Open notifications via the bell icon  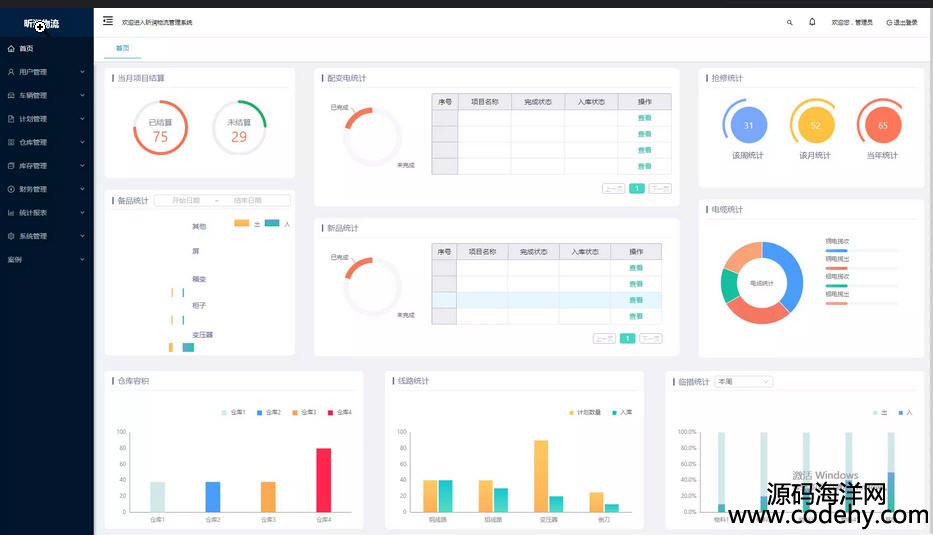[812, 22]
